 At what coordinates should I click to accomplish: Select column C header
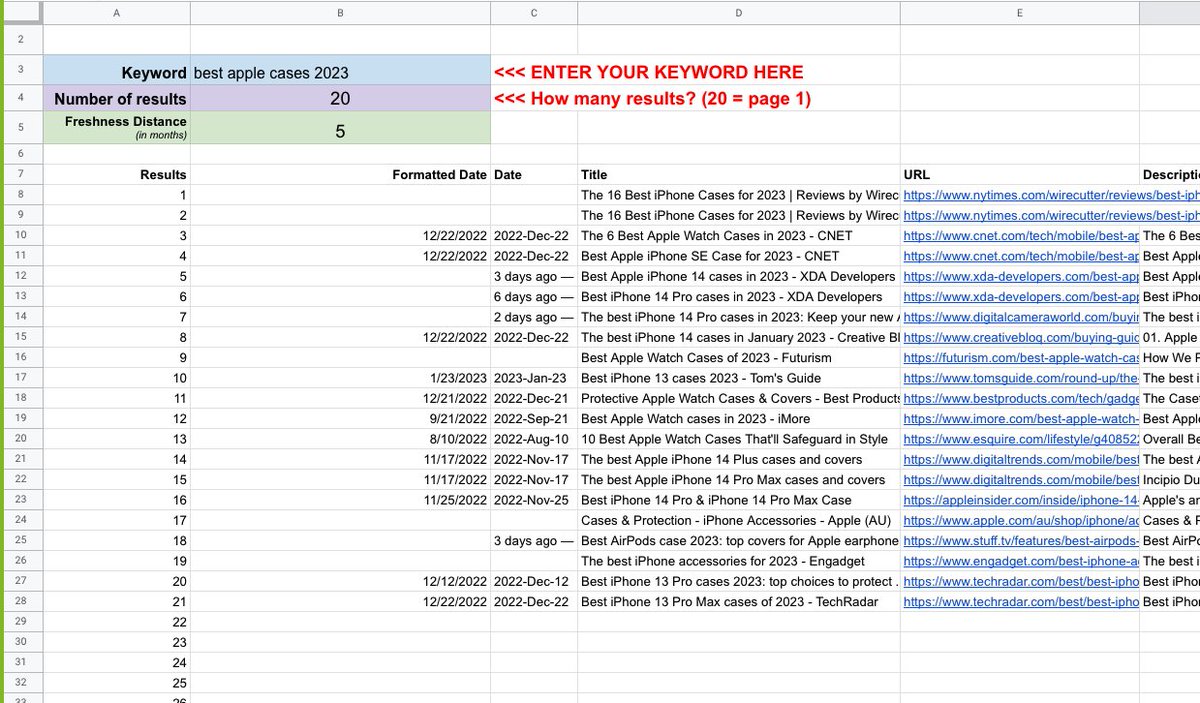(x=534, y=12)
